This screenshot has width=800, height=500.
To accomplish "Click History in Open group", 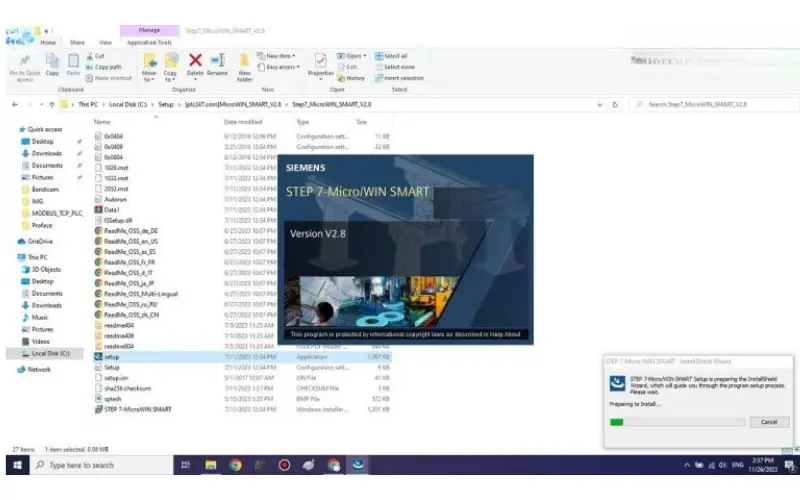I will [351, 78].
